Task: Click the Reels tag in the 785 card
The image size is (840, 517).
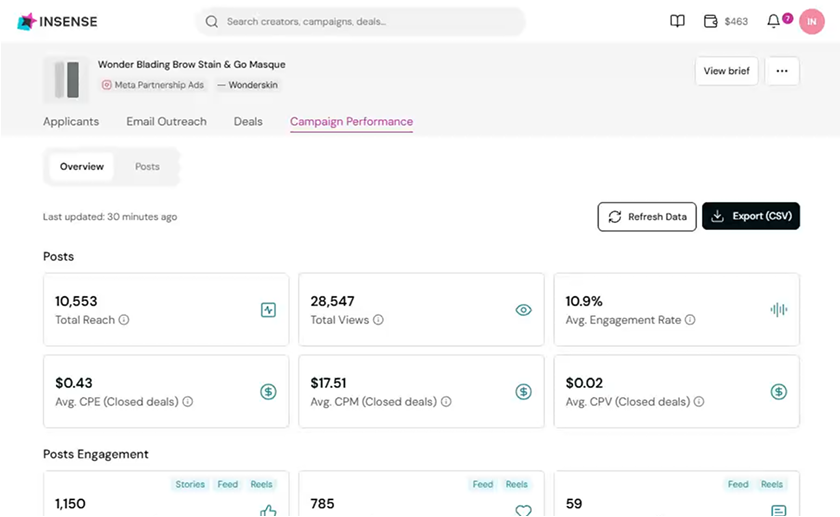Action: (x=517, y=484)
